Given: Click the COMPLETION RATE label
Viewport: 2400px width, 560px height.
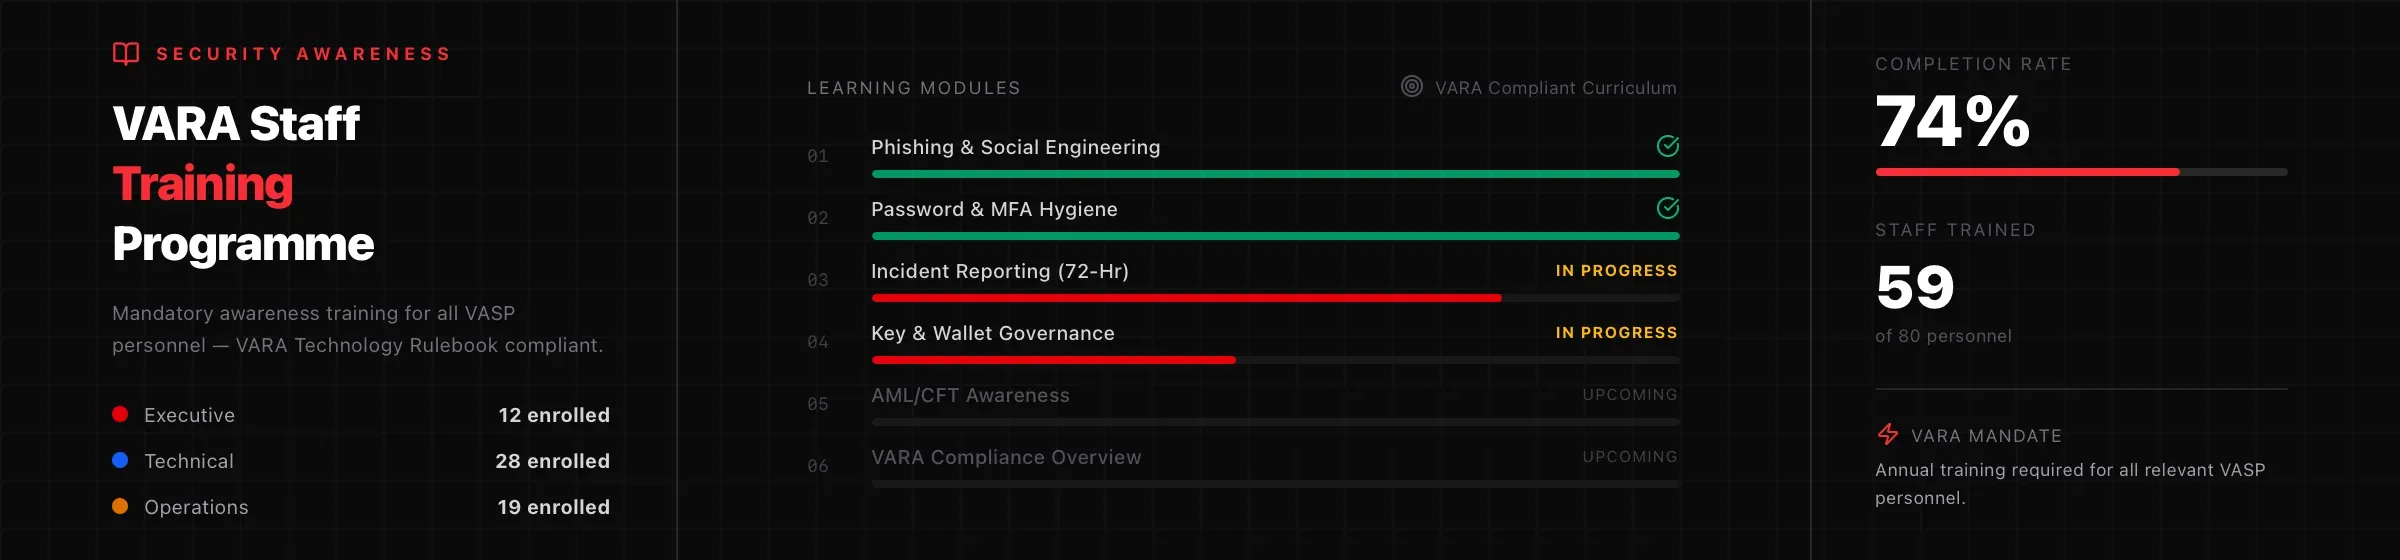Looking at the screenshot, I should pyautogui.click(x=1974, y=64).
